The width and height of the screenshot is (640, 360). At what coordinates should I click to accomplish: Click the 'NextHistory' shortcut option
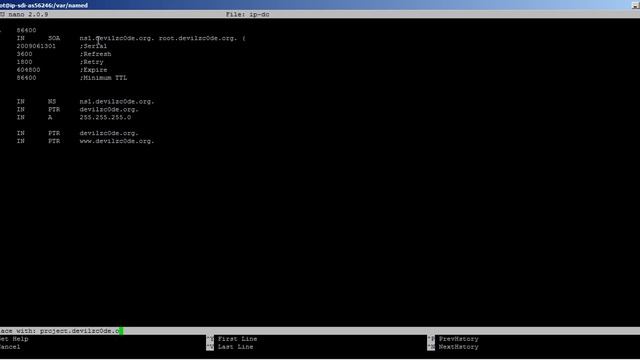pos(458,347)
